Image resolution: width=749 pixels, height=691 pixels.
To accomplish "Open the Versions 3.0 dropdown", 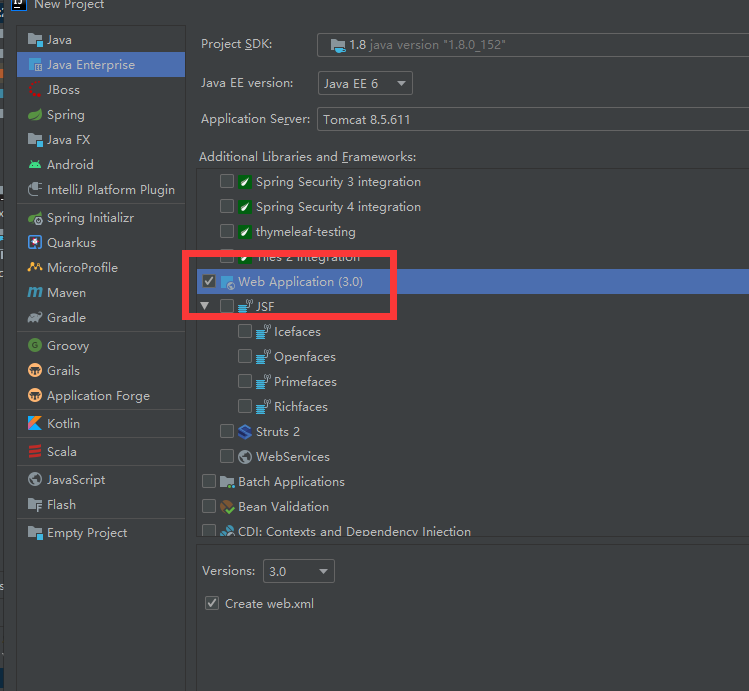I will point(299,571).
